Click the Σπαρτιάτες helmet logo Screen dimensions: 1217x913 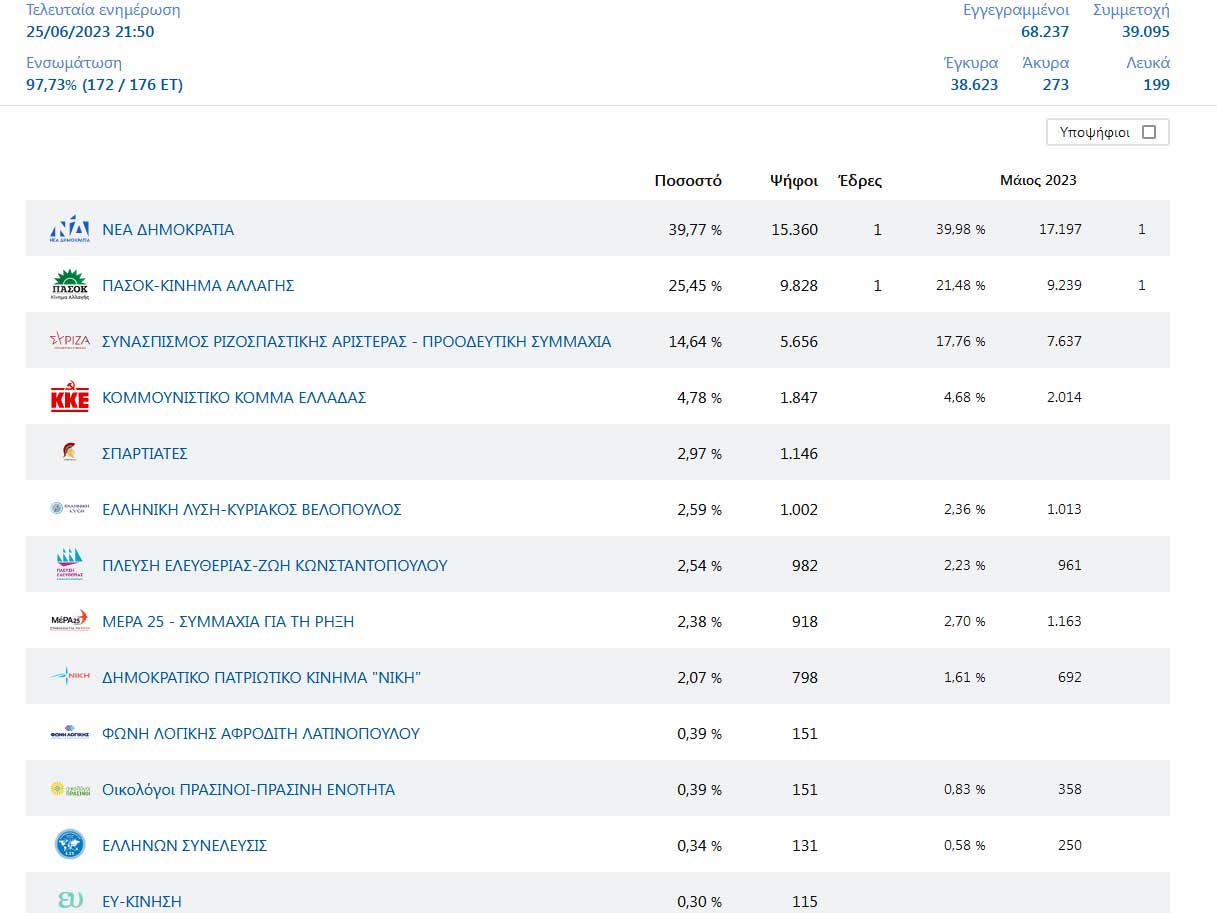[x=70, y=453]
